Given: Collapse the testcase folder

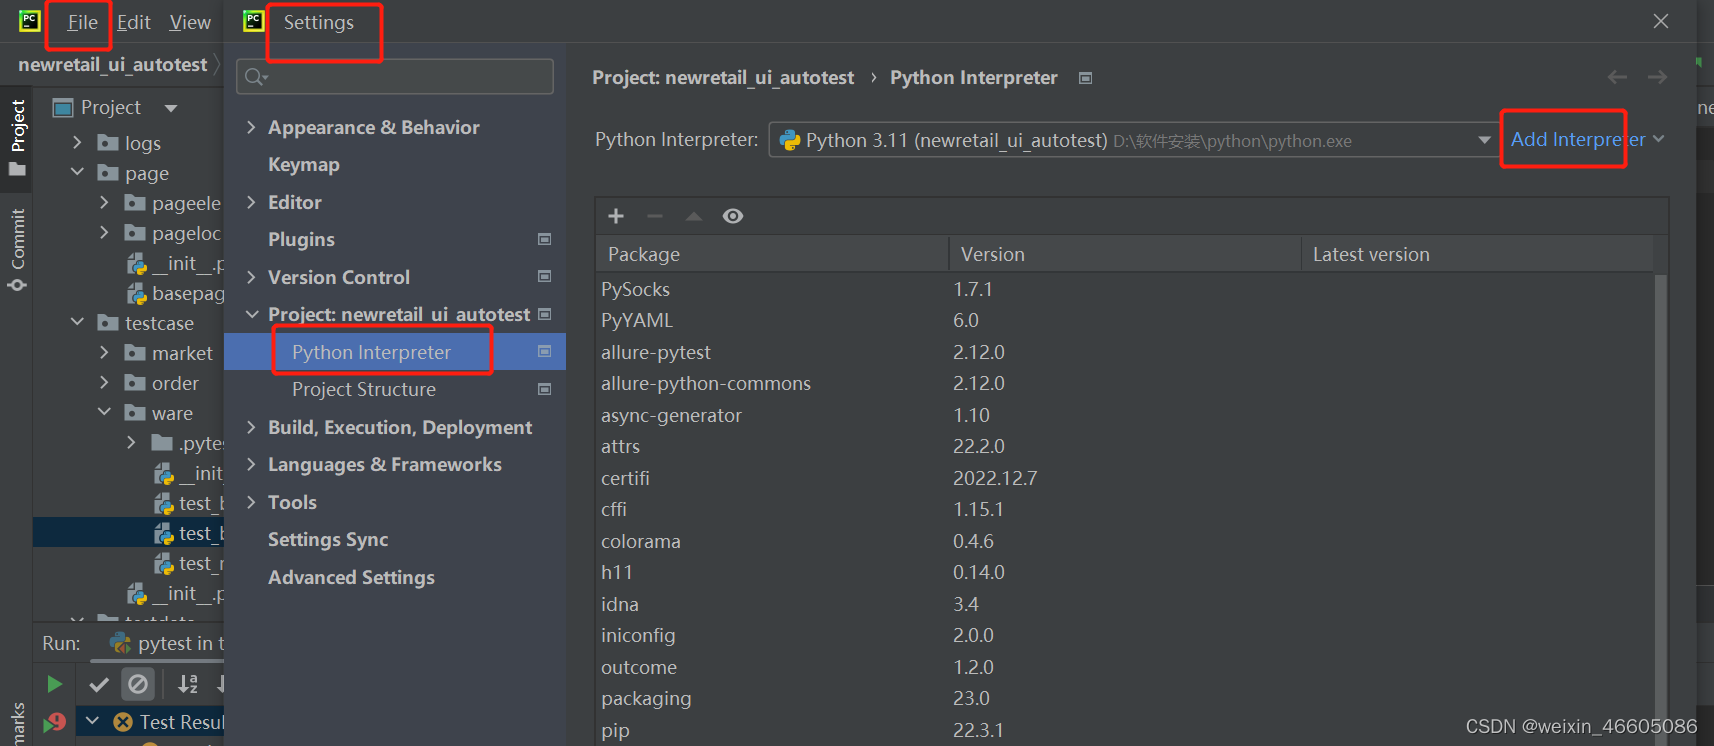Looking at the screenshot, I should click(78, 322).
